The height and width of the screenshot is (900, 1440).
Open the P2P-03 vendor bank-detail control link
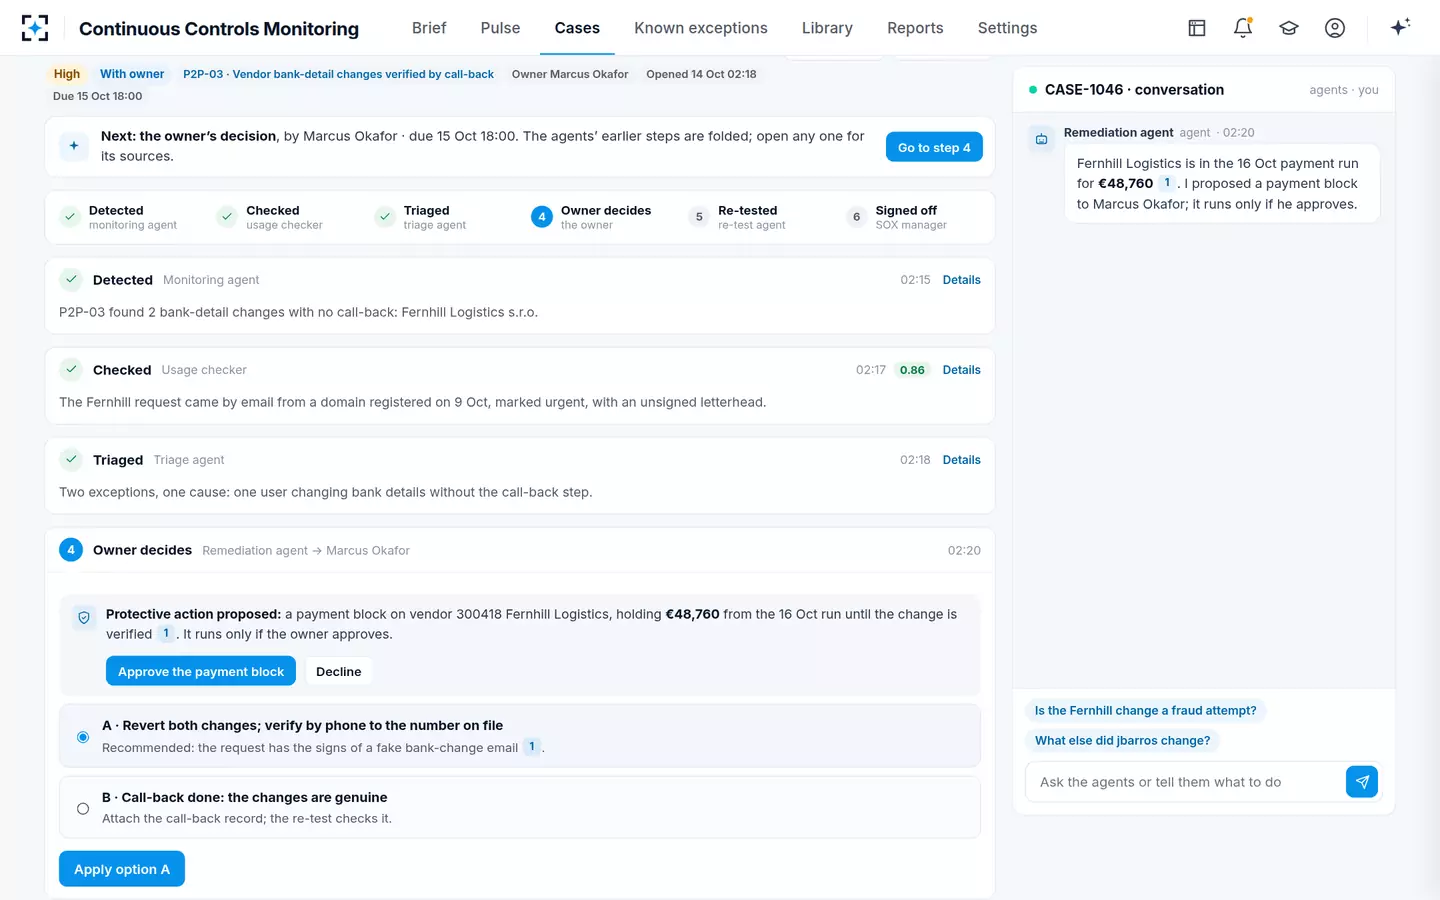click(x=338, y=74)
